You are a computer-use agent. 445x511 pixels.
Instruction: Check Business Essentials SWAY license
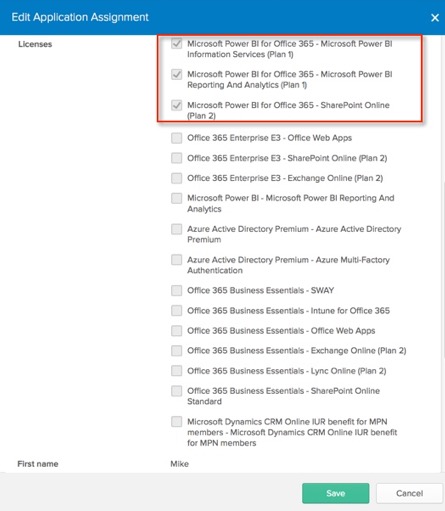177,290
